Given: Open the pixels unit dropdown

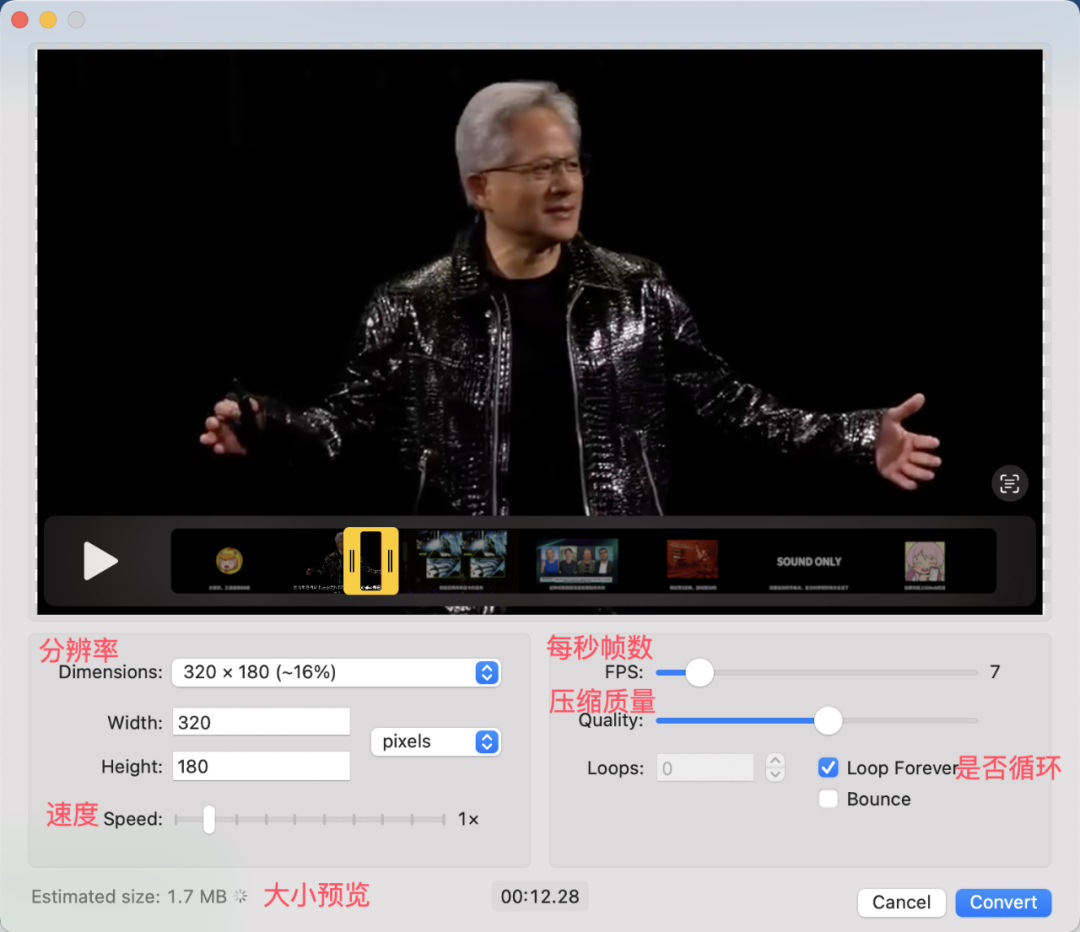Looking at the screenshot, I should click(435, 742).
